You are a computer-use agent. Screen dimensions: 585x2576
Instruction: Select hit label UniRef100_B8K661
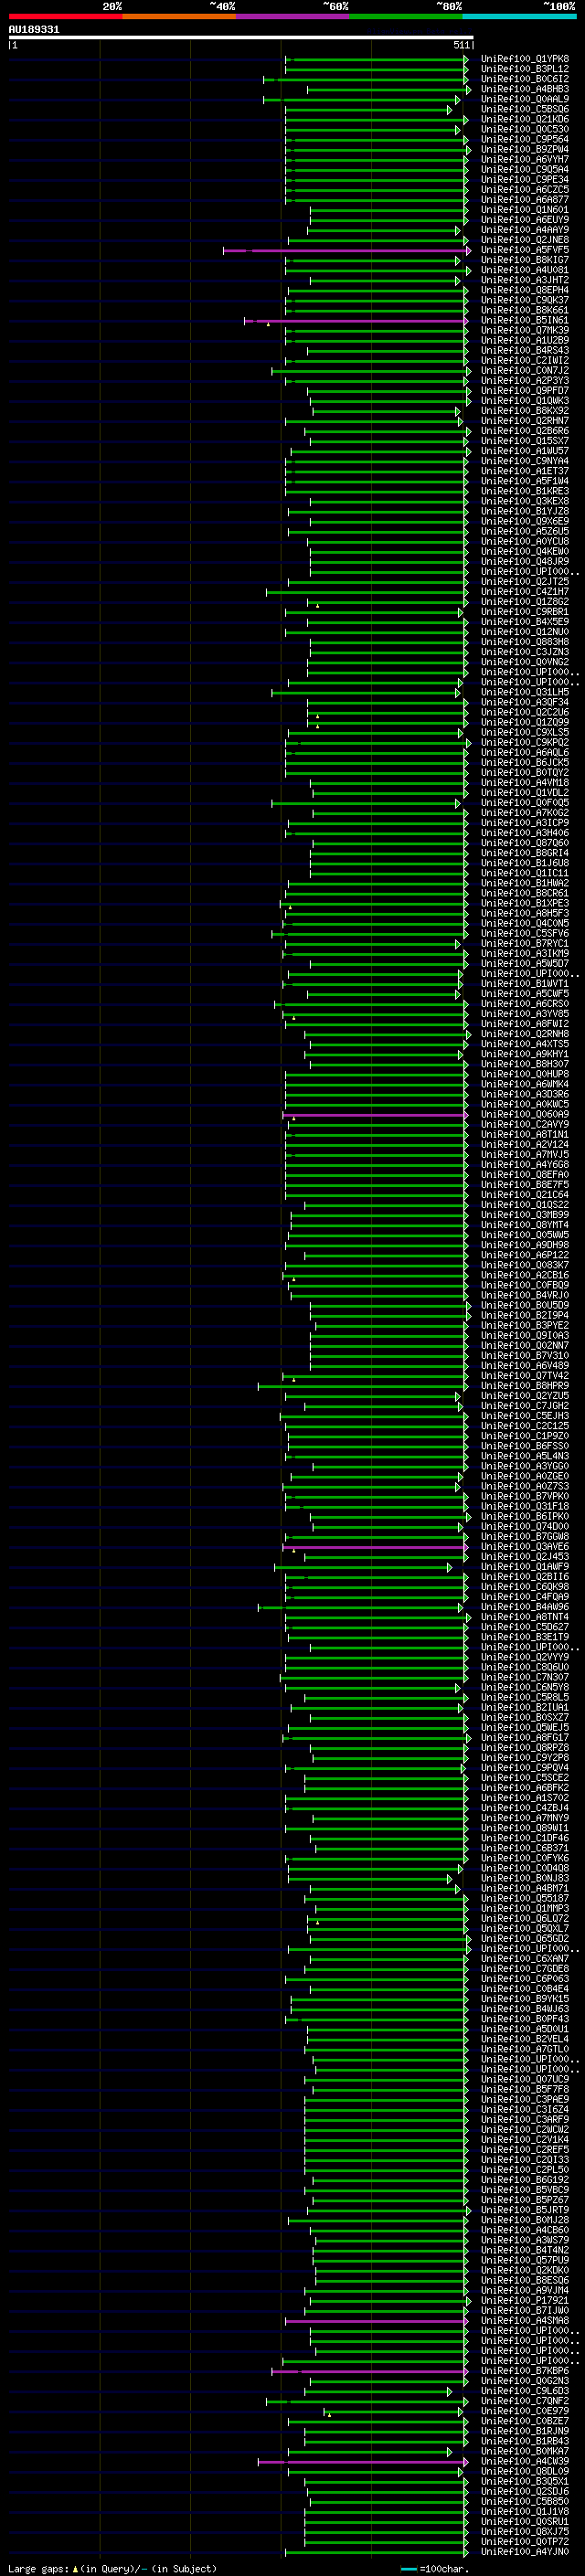coord(525,310)
